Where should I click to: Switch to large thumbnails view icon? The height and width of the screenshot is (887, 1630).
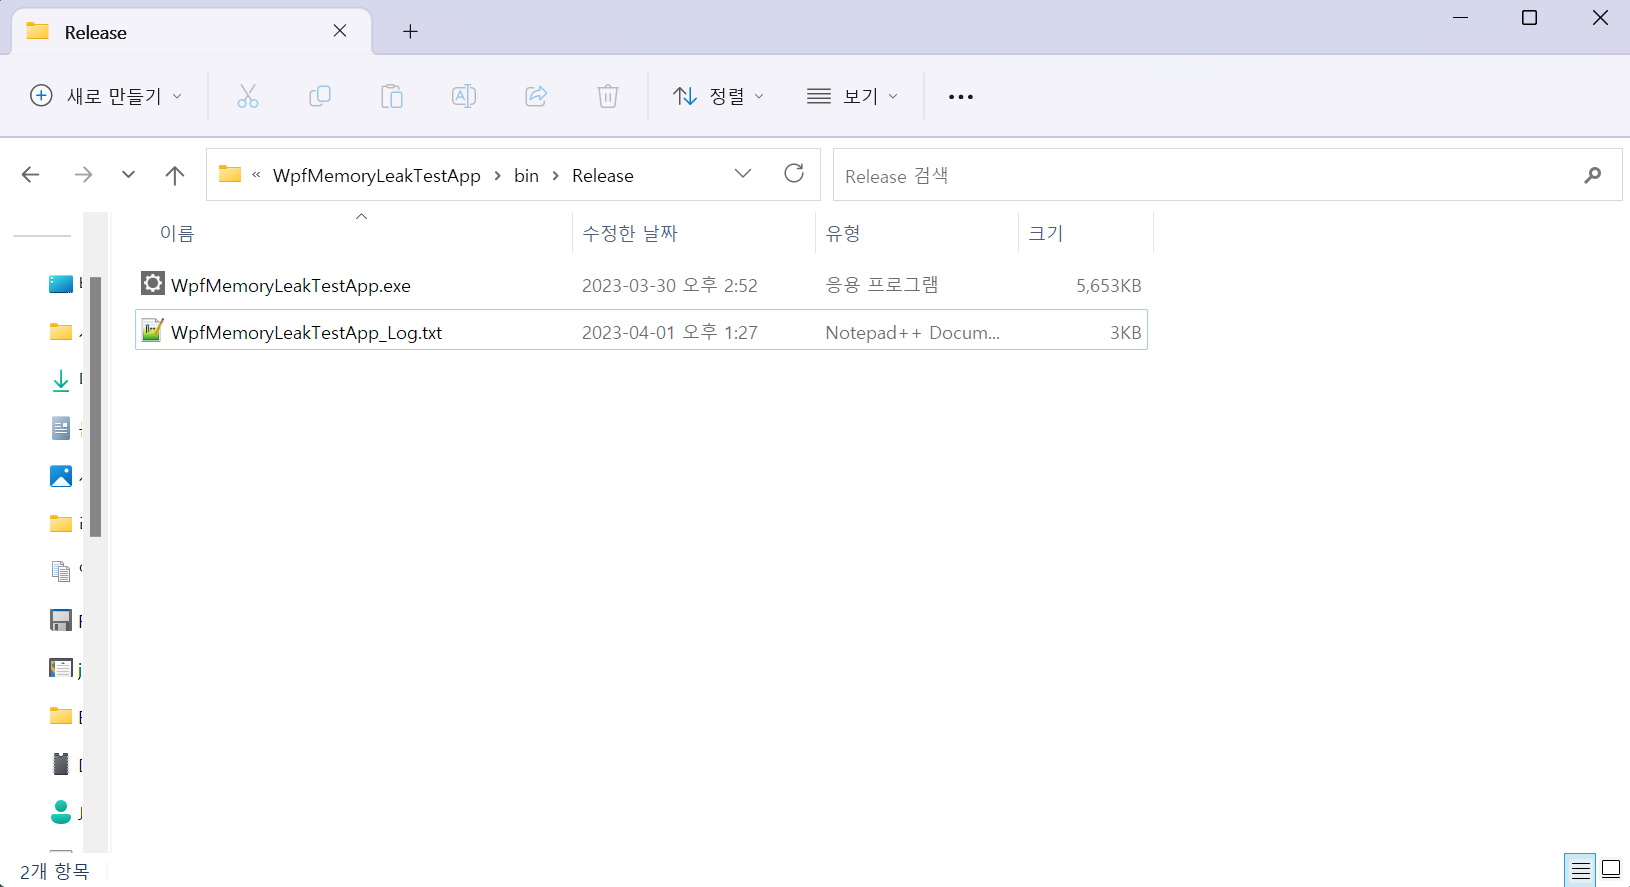(1611, 869)
